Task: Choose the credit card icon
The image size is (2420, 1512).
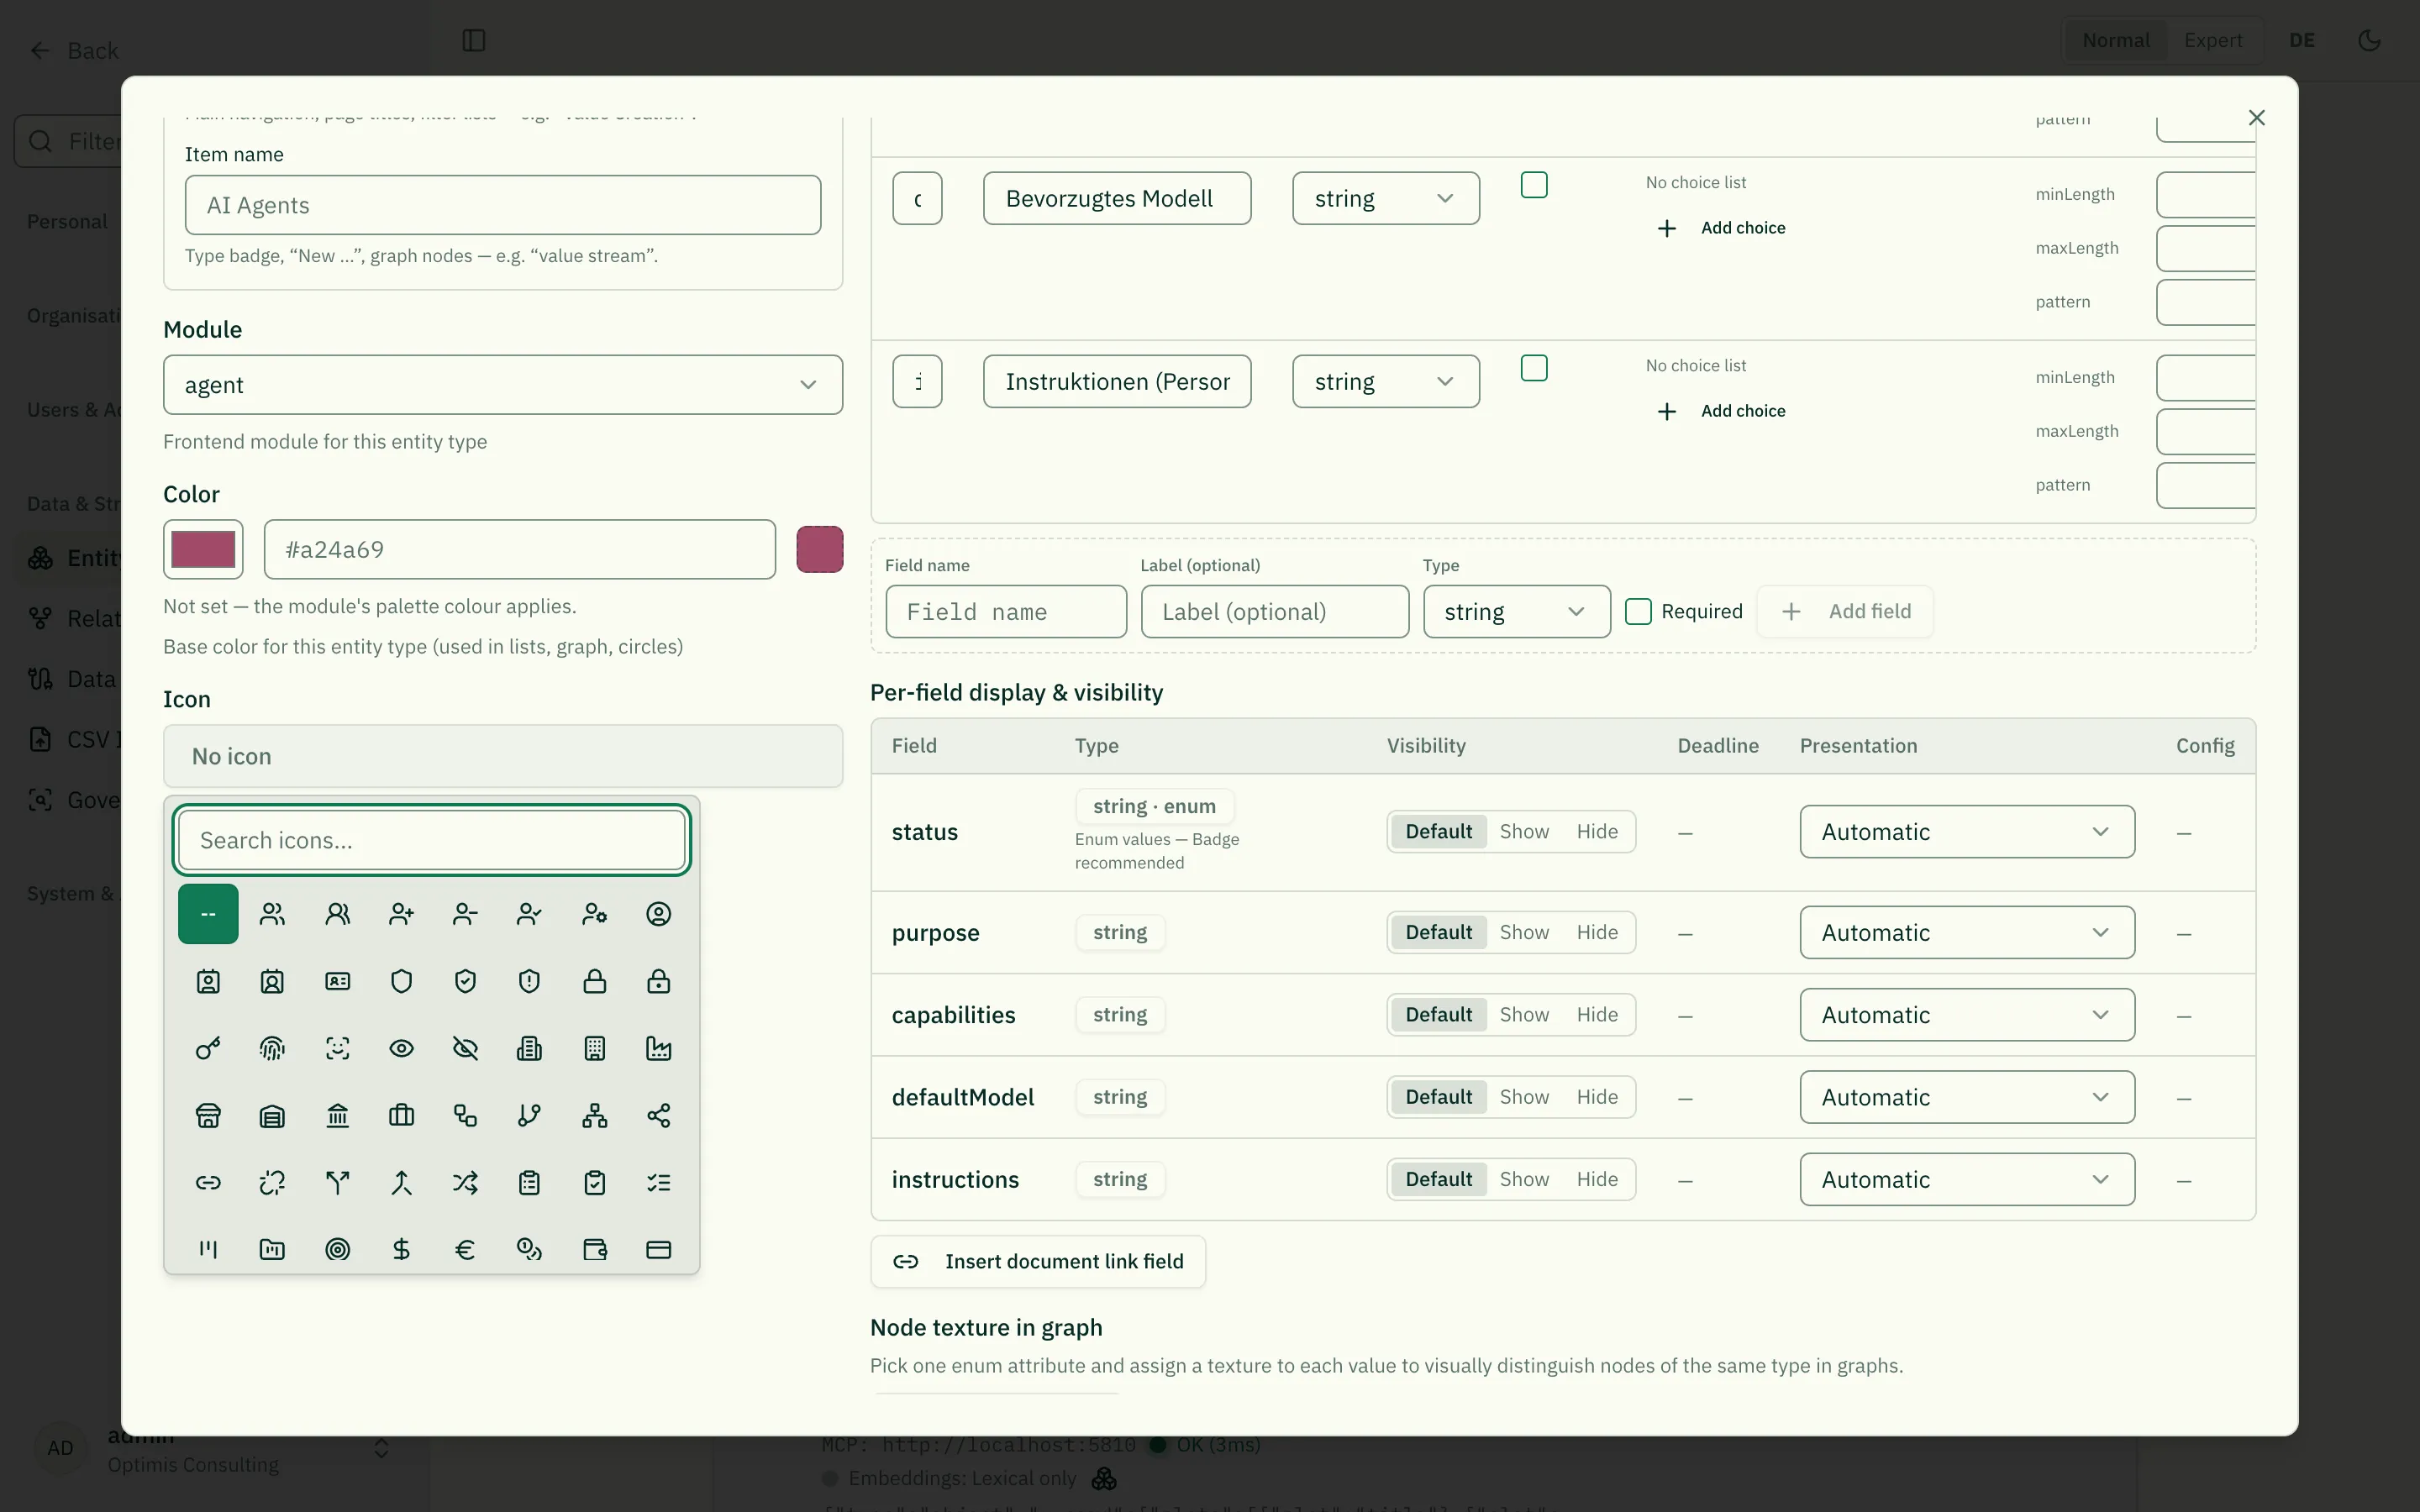Action: click(x=658, y=1248)
